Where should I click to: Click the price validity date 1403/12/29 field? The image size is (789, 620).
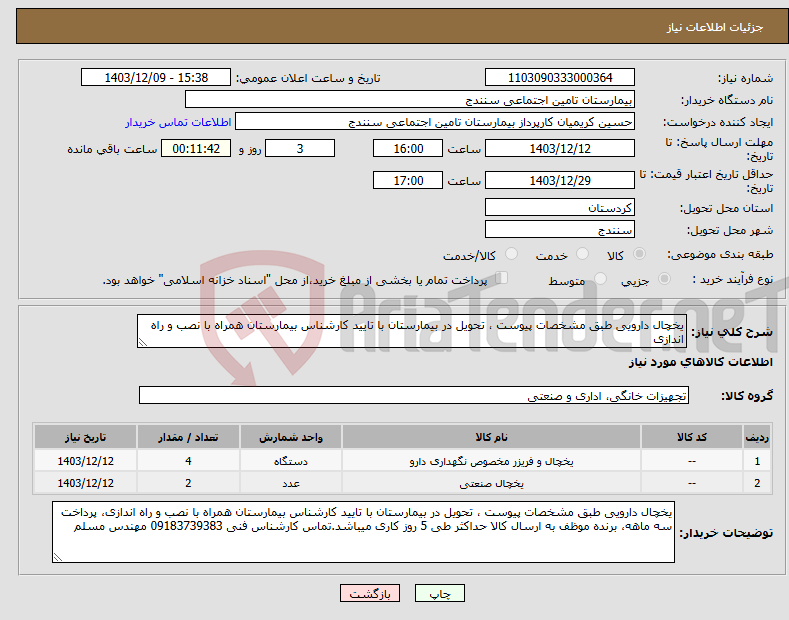pos(560,180)
